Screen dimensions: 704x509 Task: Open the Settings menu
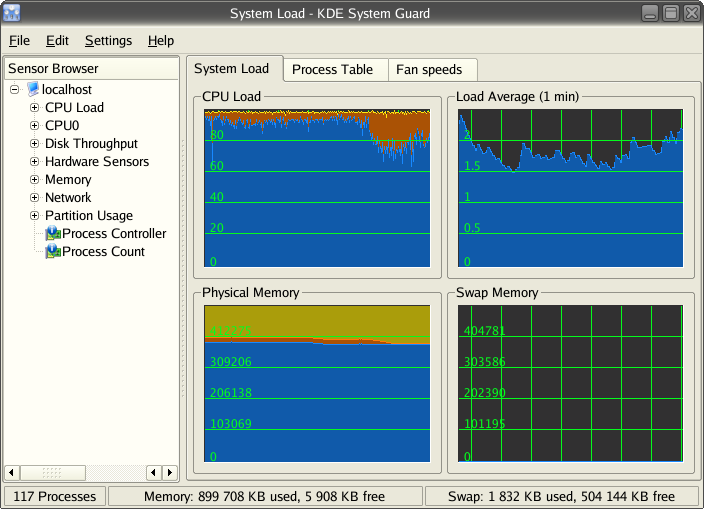108,41
